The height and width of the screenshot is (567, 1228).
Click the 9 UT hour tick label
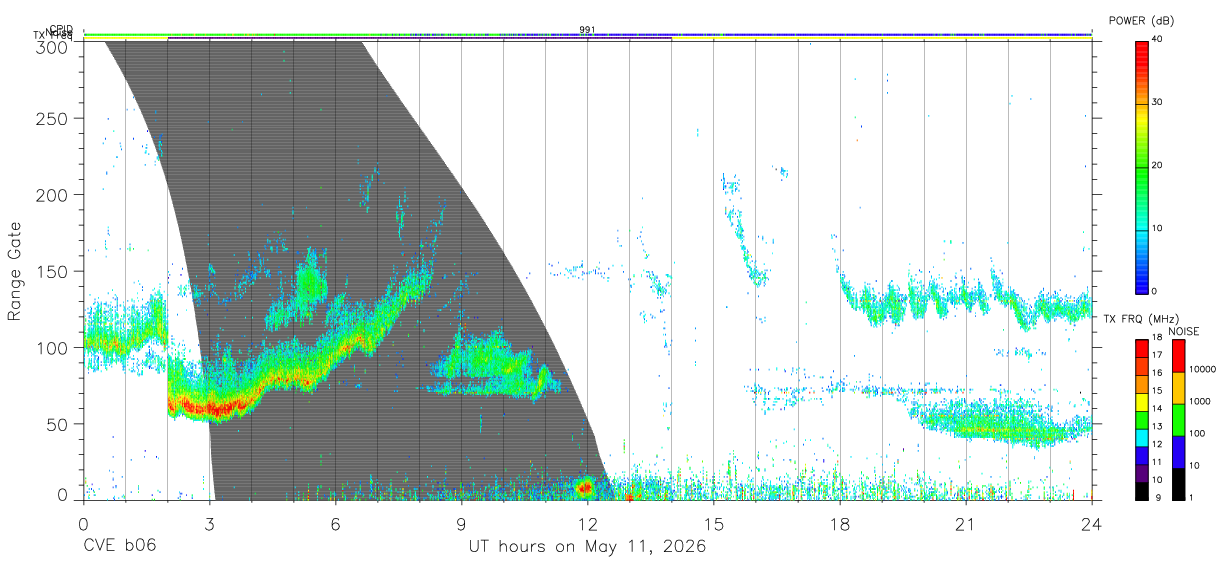[x=462, y=524]
